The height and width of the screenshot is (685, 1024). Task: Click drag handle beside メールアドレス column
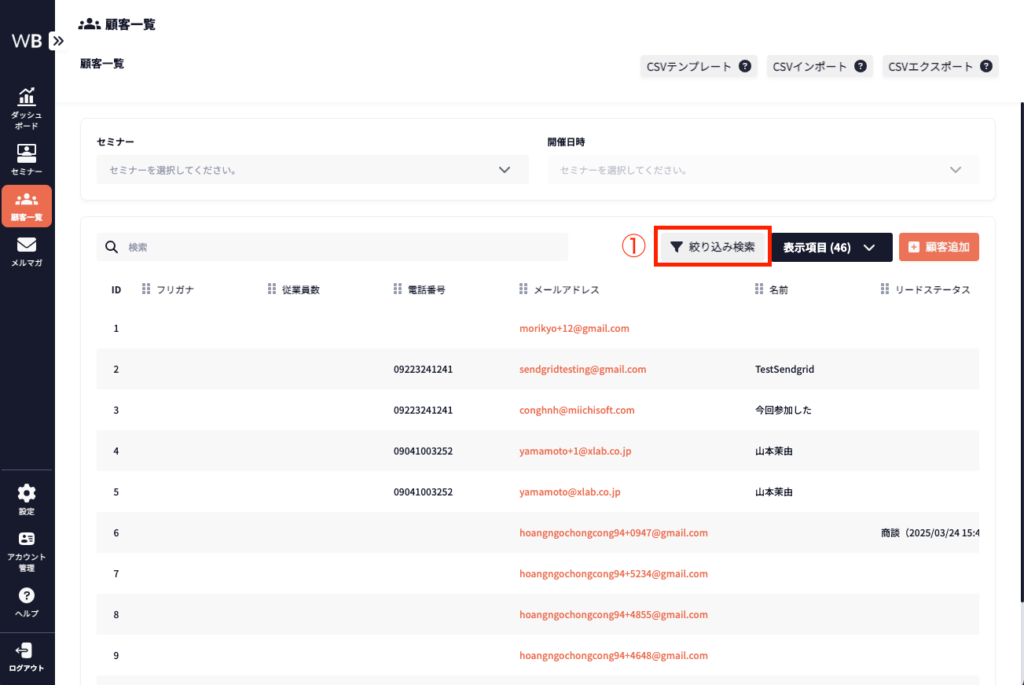(x=524, y=289)
